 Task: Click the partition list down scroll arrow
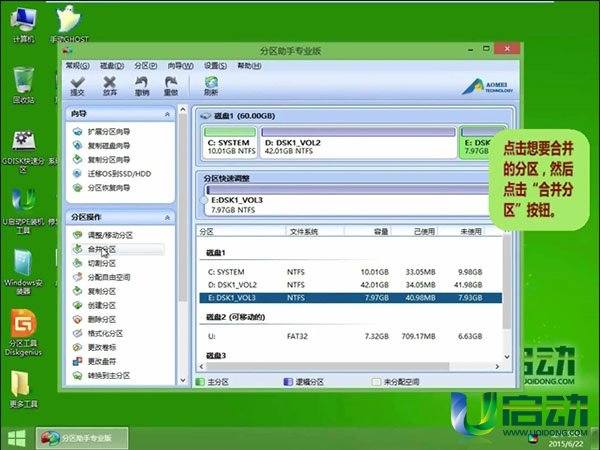click(507, 357)
